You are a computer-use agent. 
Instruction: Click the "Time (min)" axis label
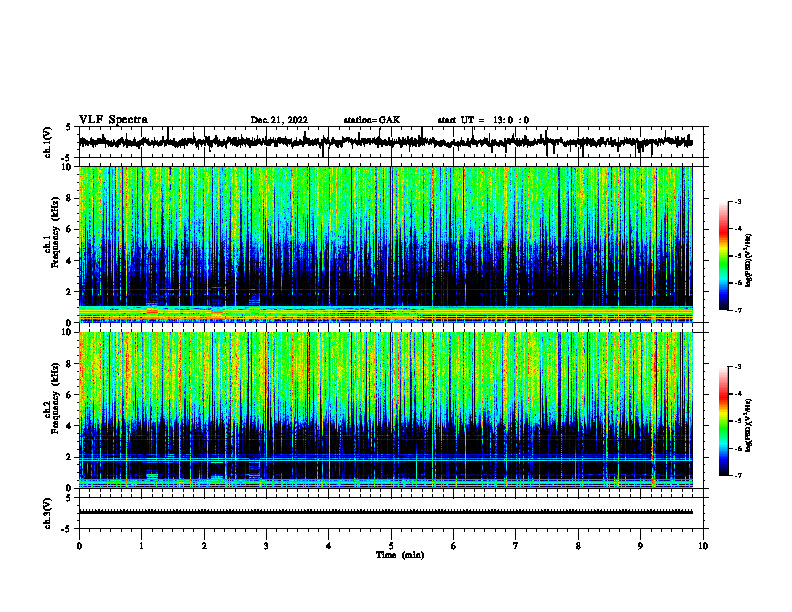point(400,555)
